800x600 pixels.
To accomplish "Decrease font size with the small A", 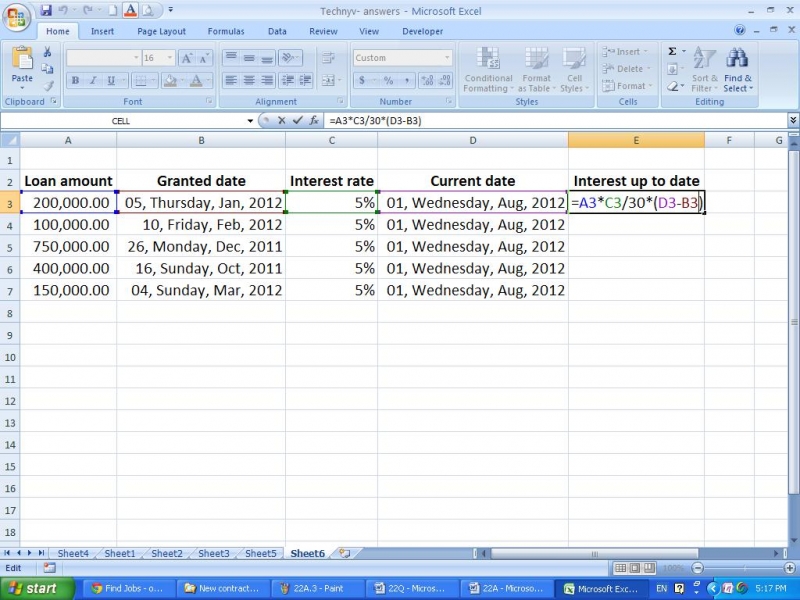I will 204,58.
